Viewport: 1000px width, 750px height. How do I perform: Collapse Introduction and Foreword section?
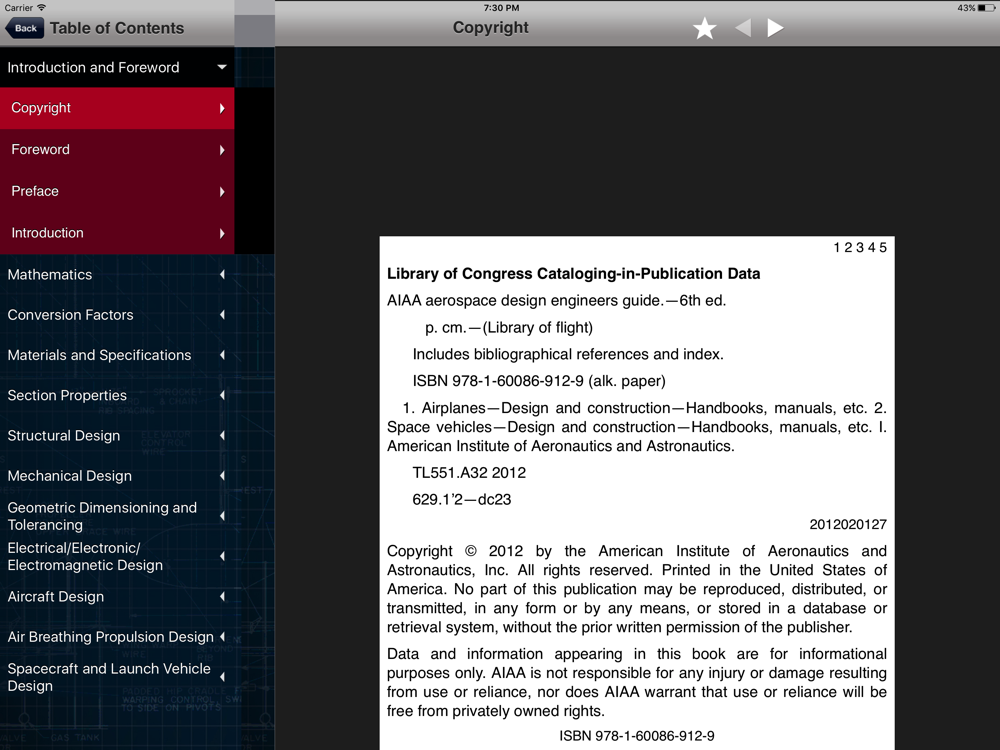pyautogui.click(x=117, y=67)
